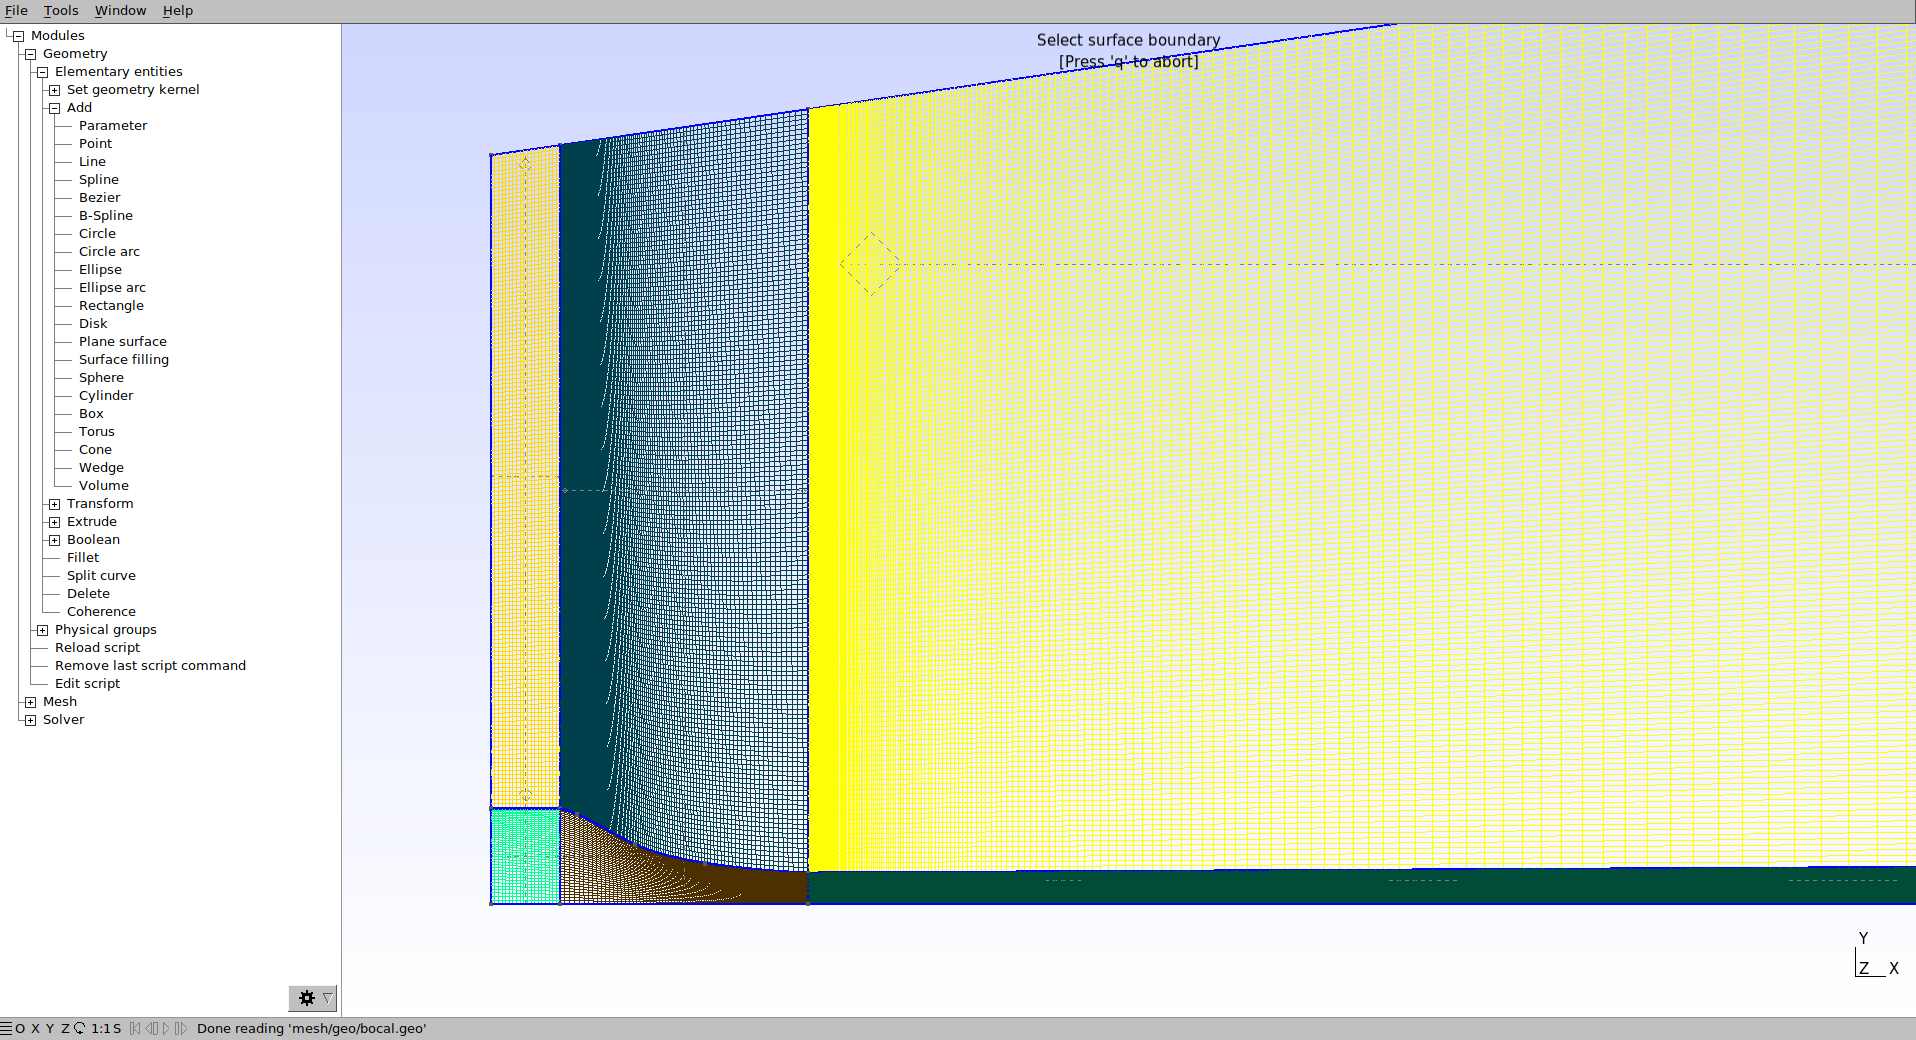Click Split curve in the geometry tree

coord(101,576)
